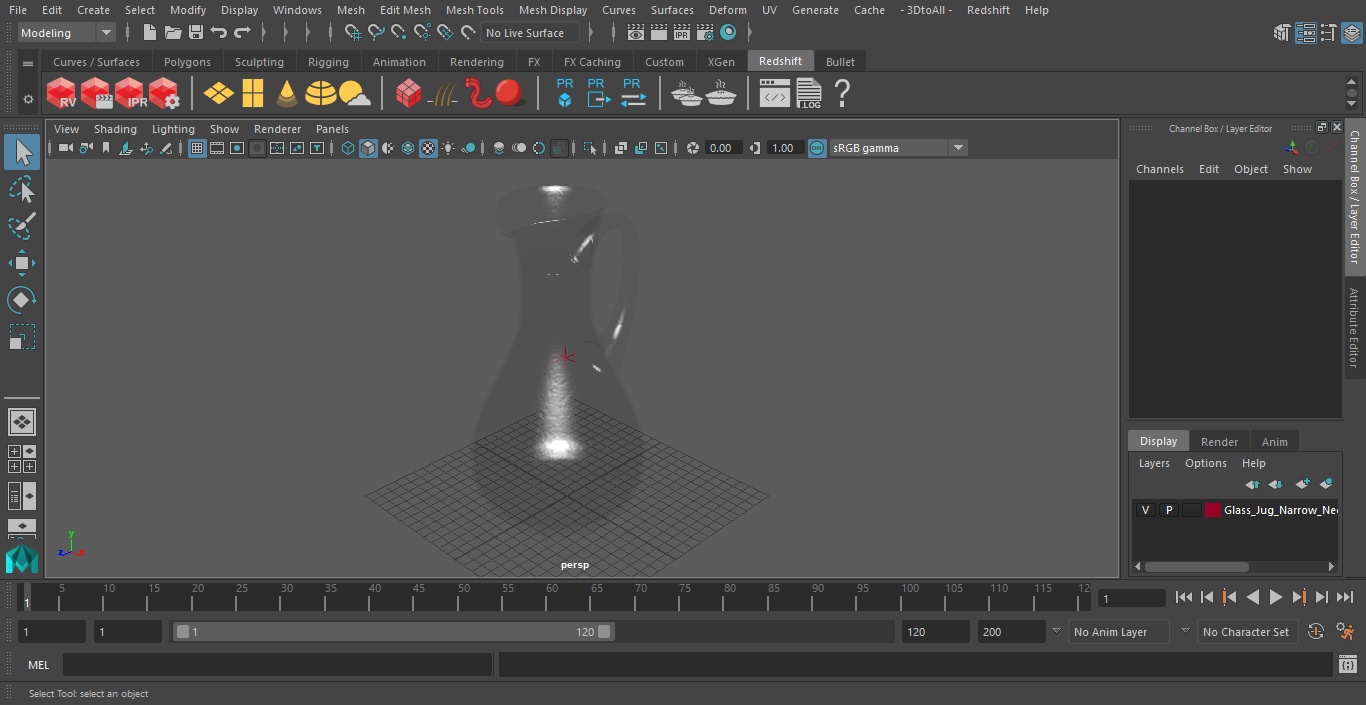
Task: Open the No Character Set dropdown
Action: tap(1247, 632)
